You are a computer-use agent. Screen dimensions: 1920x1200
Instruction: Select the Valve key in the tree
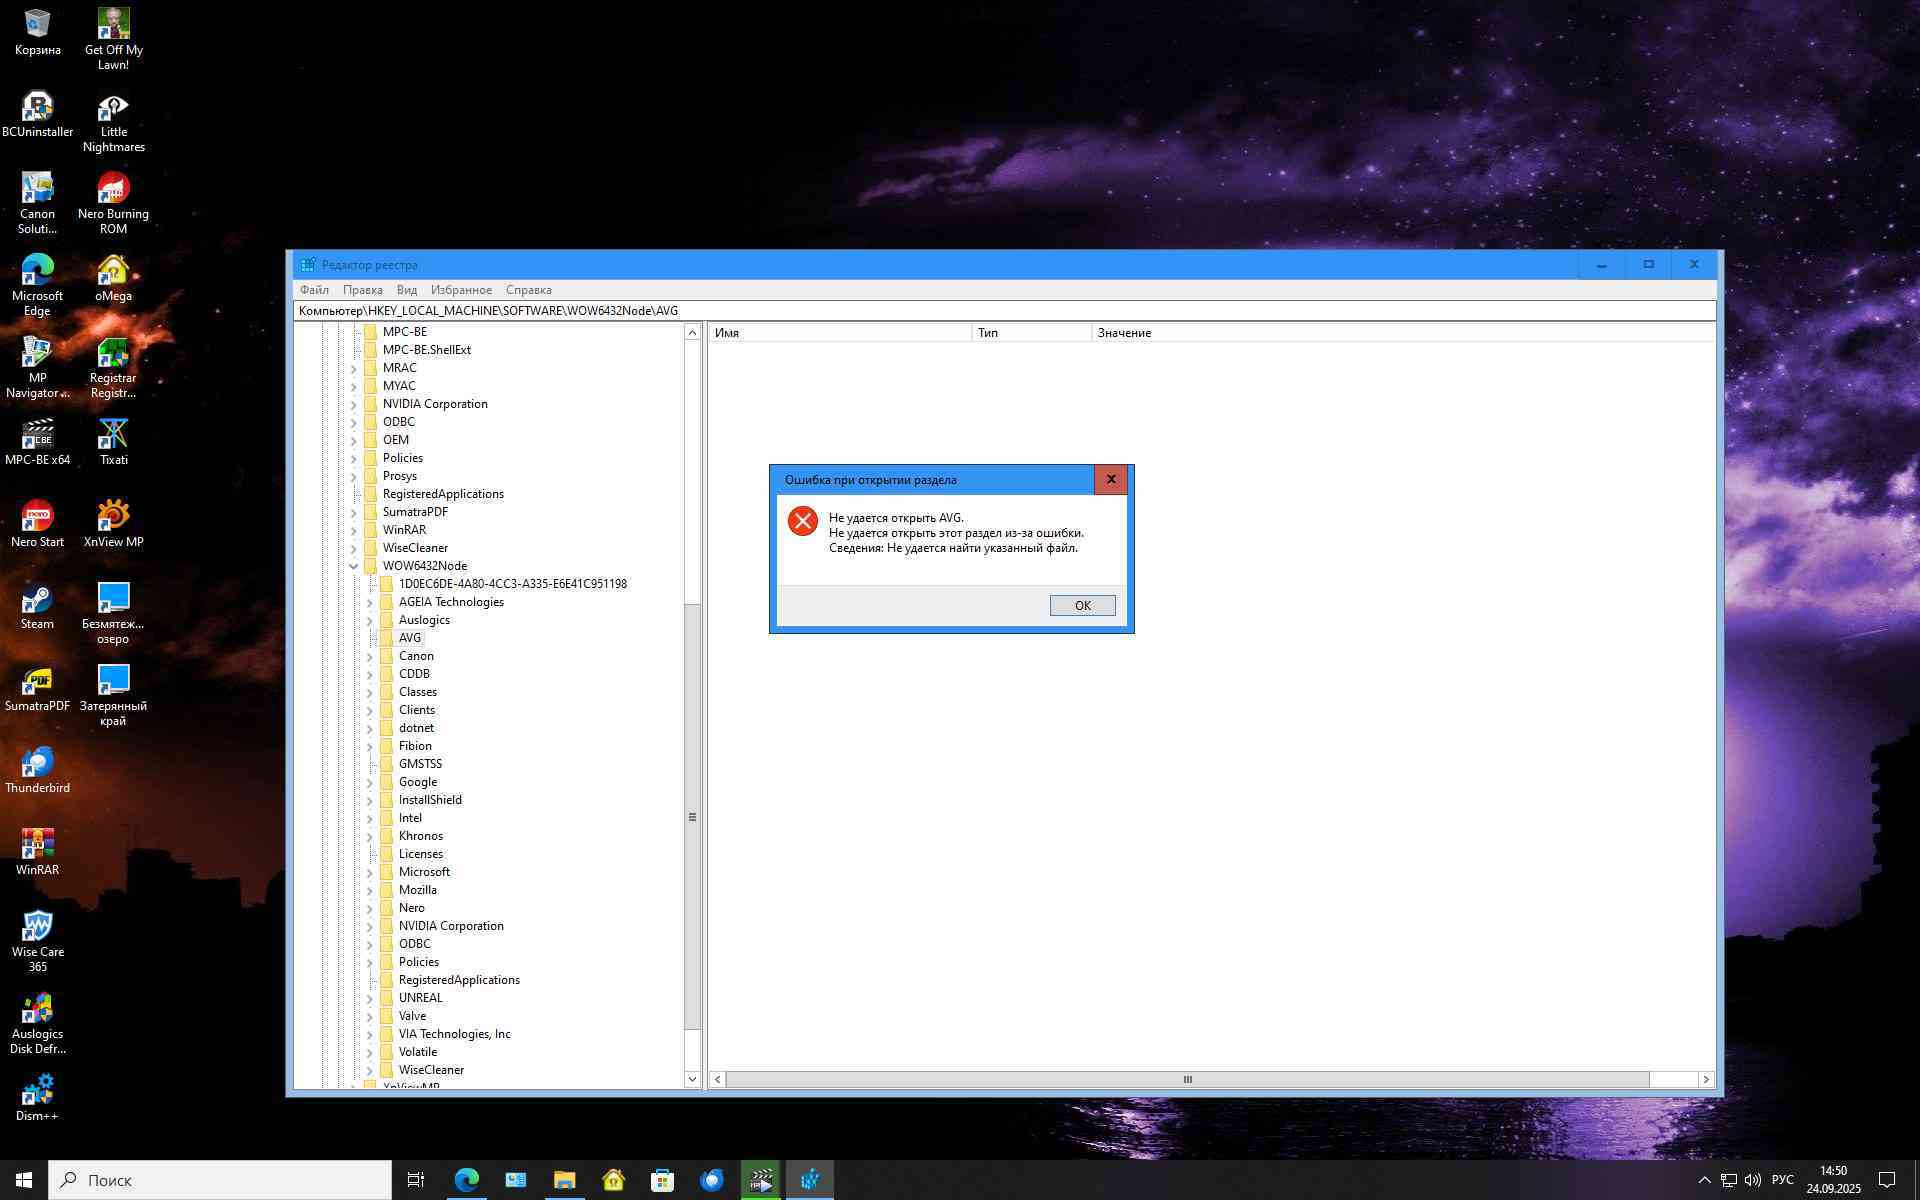click(412, 1016)
